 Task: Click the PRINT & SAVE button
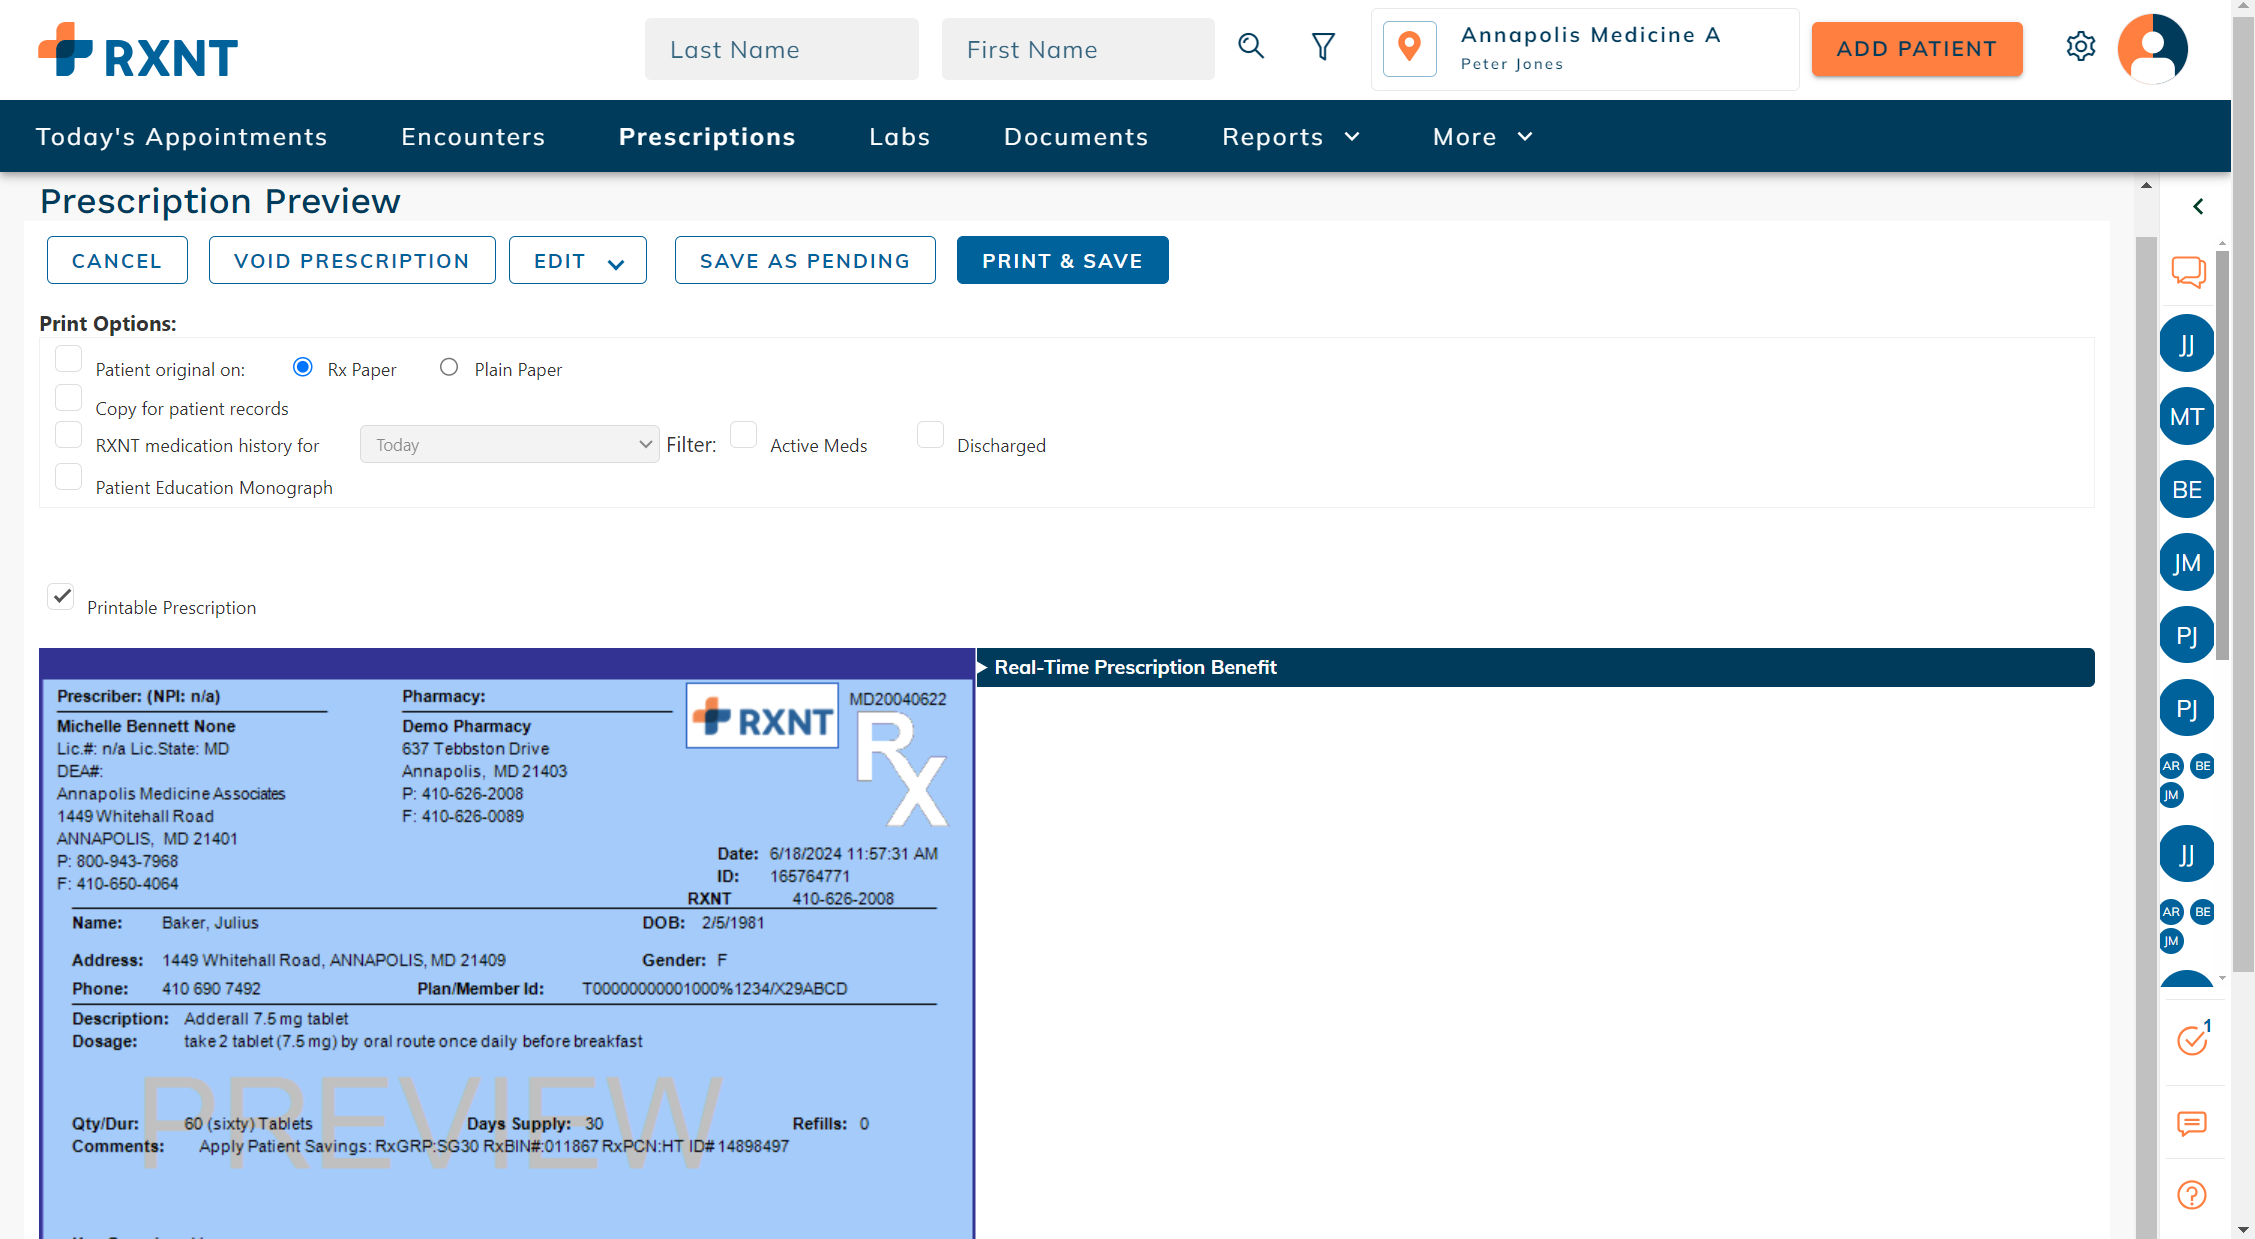click(1062, 261)
